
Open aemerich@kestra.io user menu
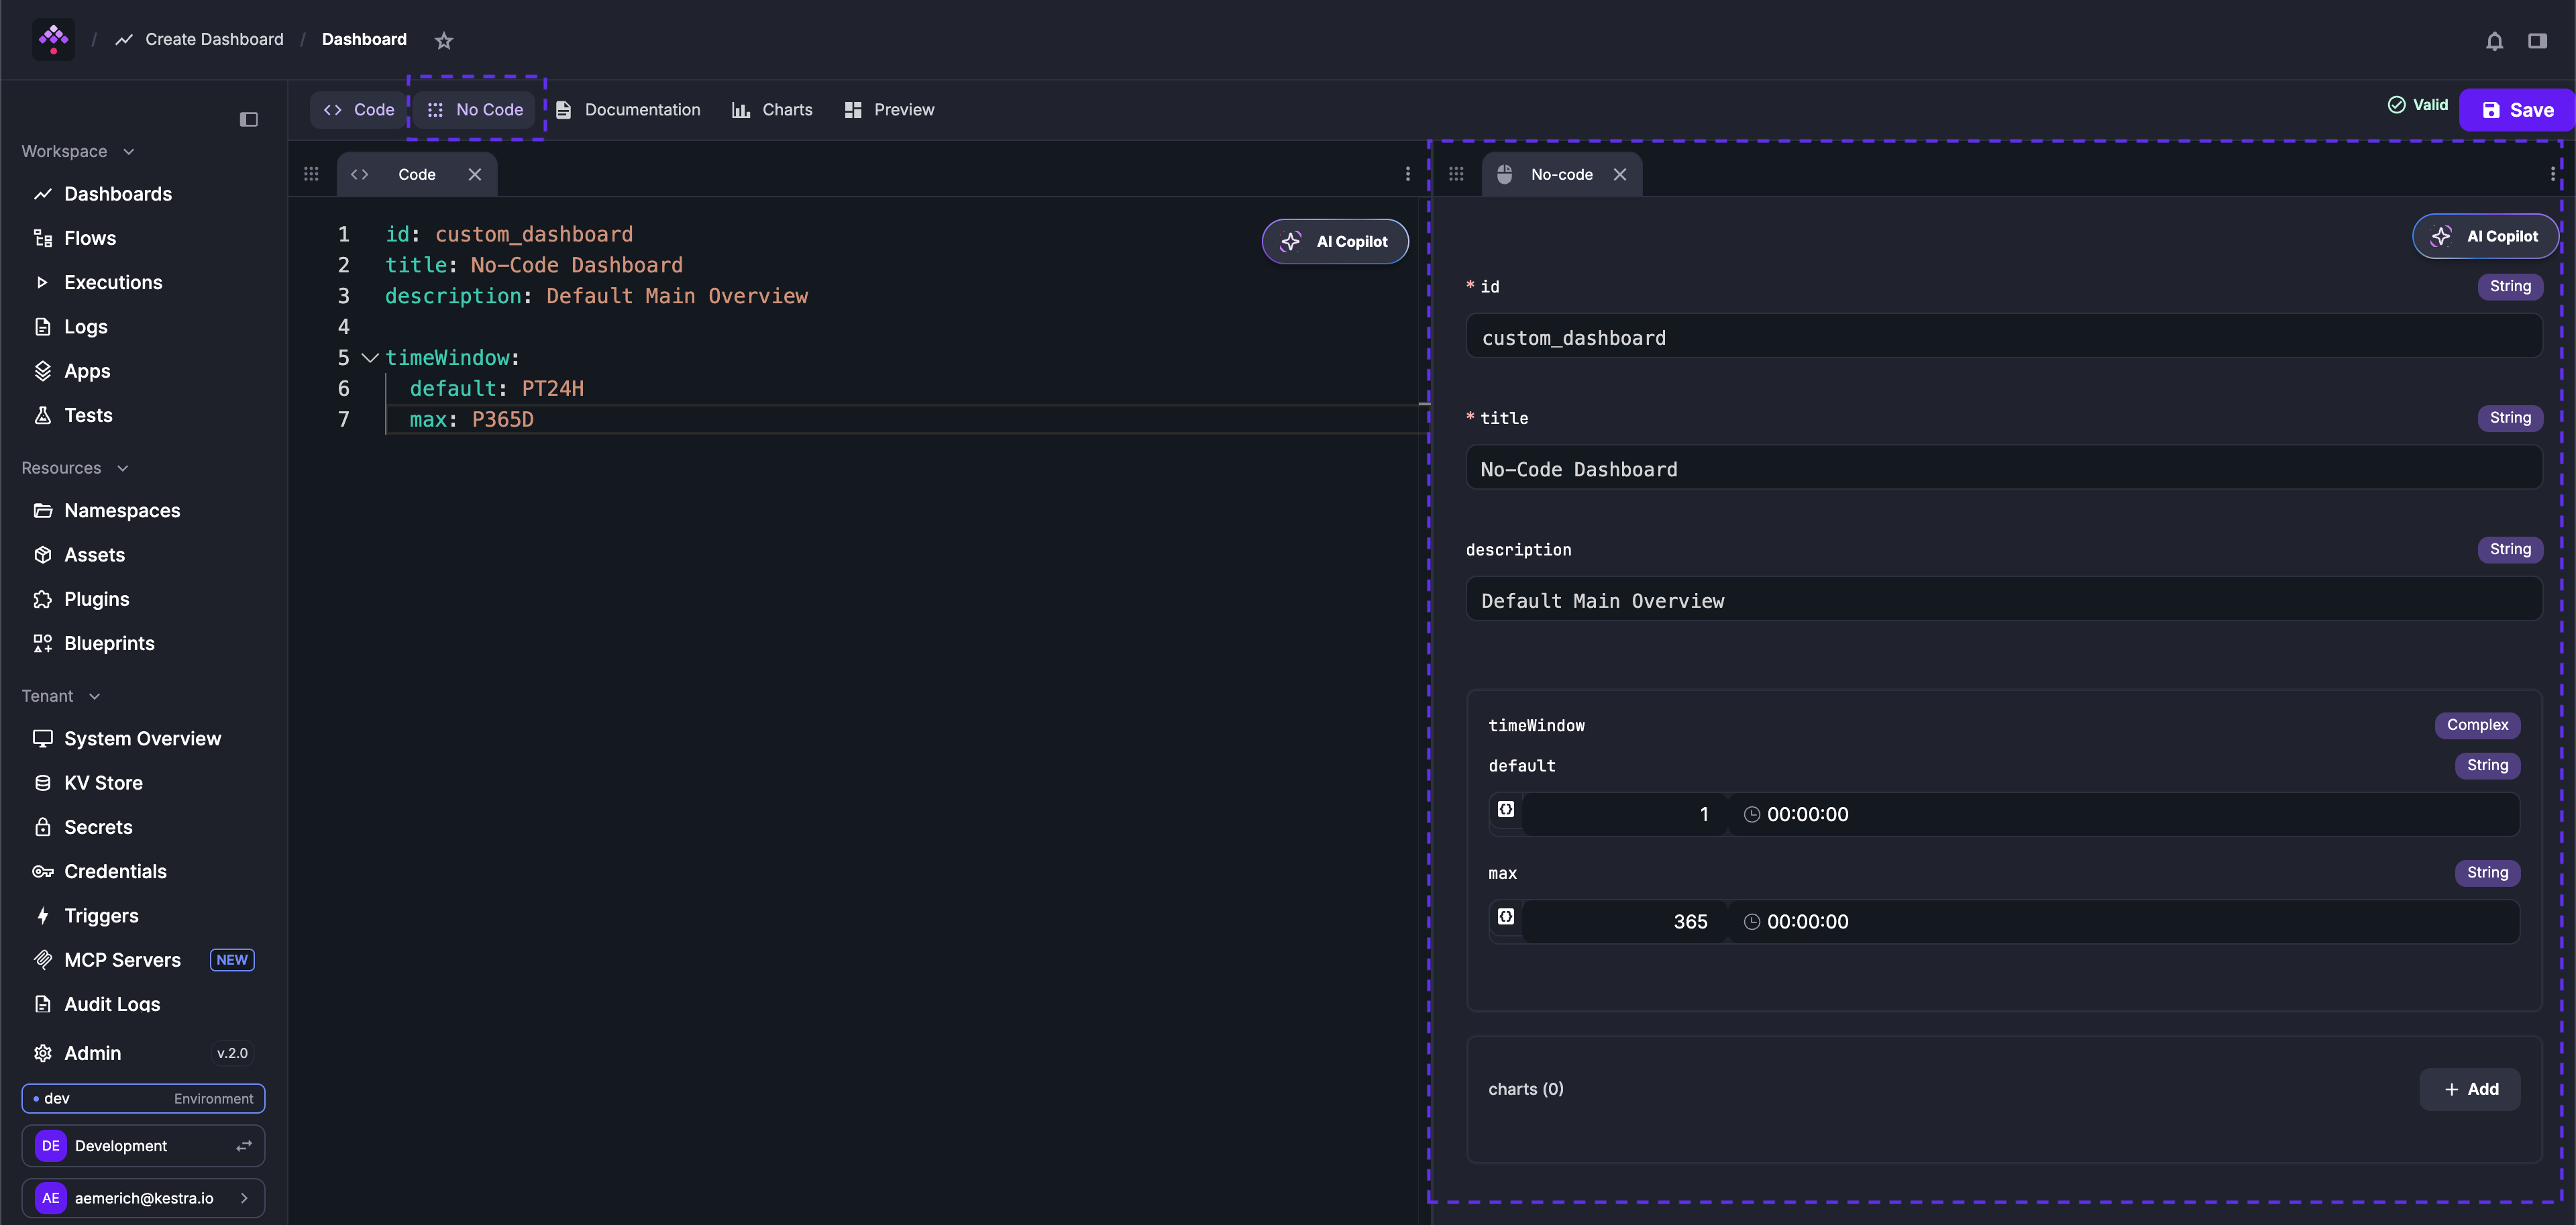tap(144, 1198)
